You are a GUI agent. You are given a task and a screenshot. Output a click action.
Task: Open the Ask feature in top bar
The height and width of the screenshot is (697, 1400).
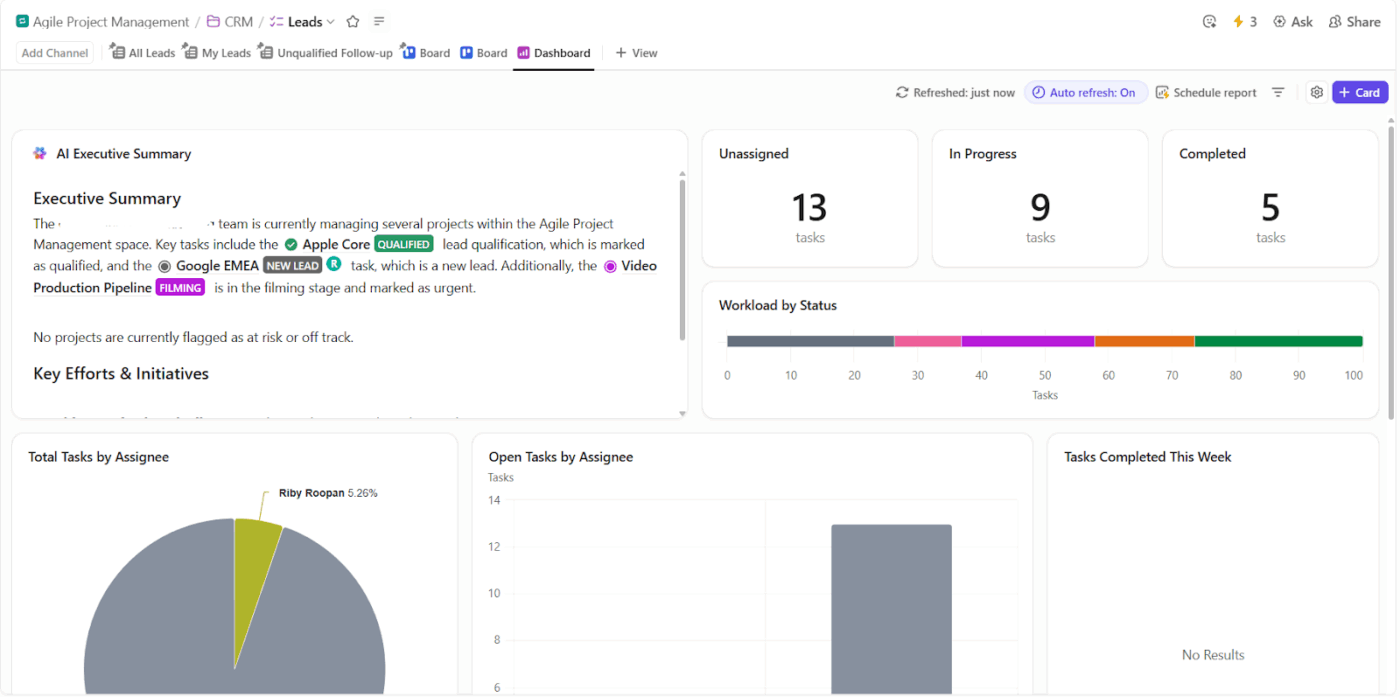tap(1293, 20)
